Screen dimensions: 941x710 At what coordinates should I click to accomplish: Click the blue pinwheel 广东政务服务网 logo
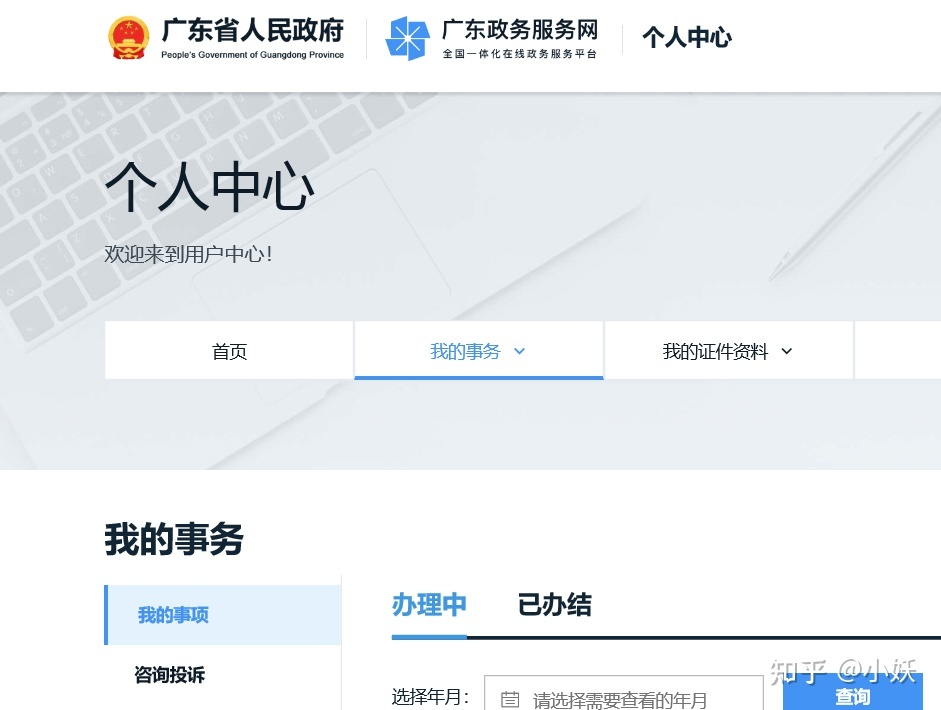coord(407,38)
